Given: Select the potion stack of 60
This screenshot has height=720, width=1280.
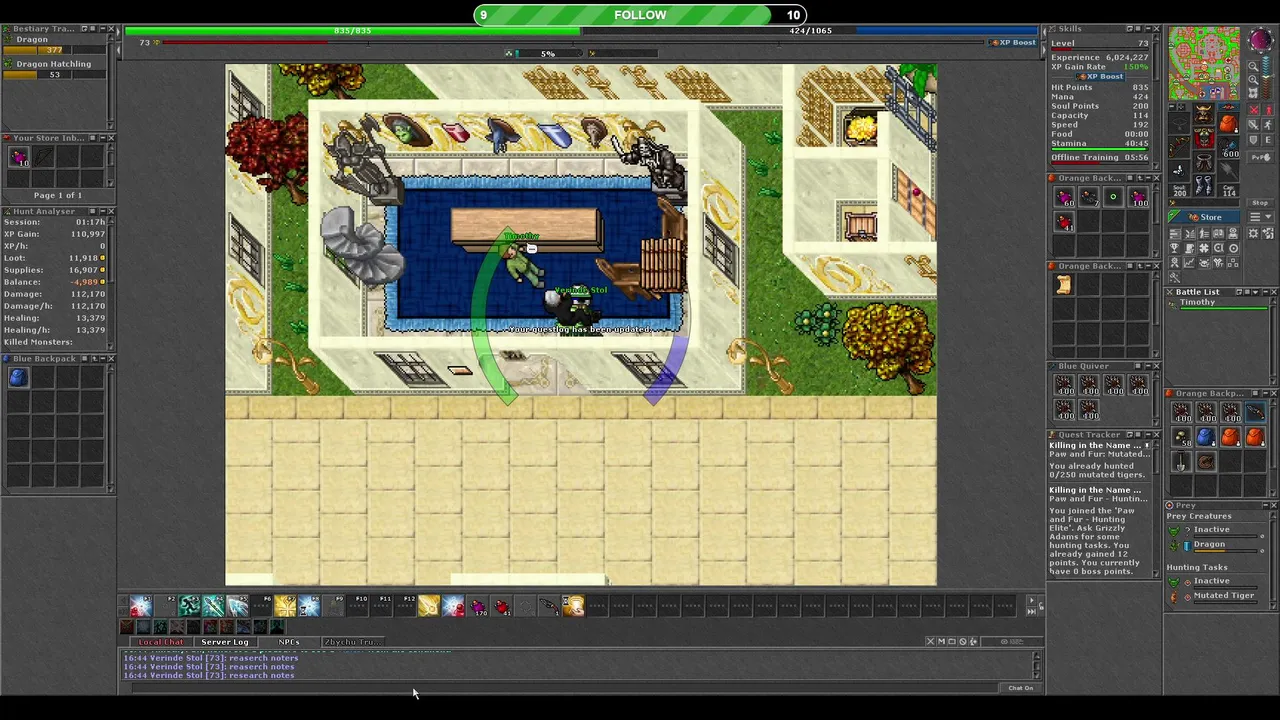Looking at the screenshot, I should point(1065,195).
